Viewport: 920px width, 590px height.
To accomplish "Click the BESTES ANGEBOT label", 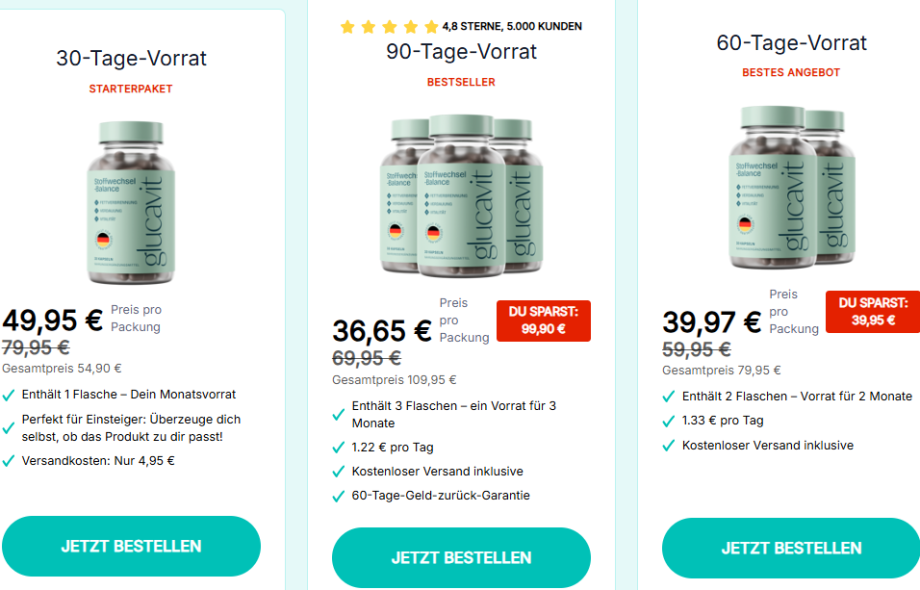I will point(791,72).
